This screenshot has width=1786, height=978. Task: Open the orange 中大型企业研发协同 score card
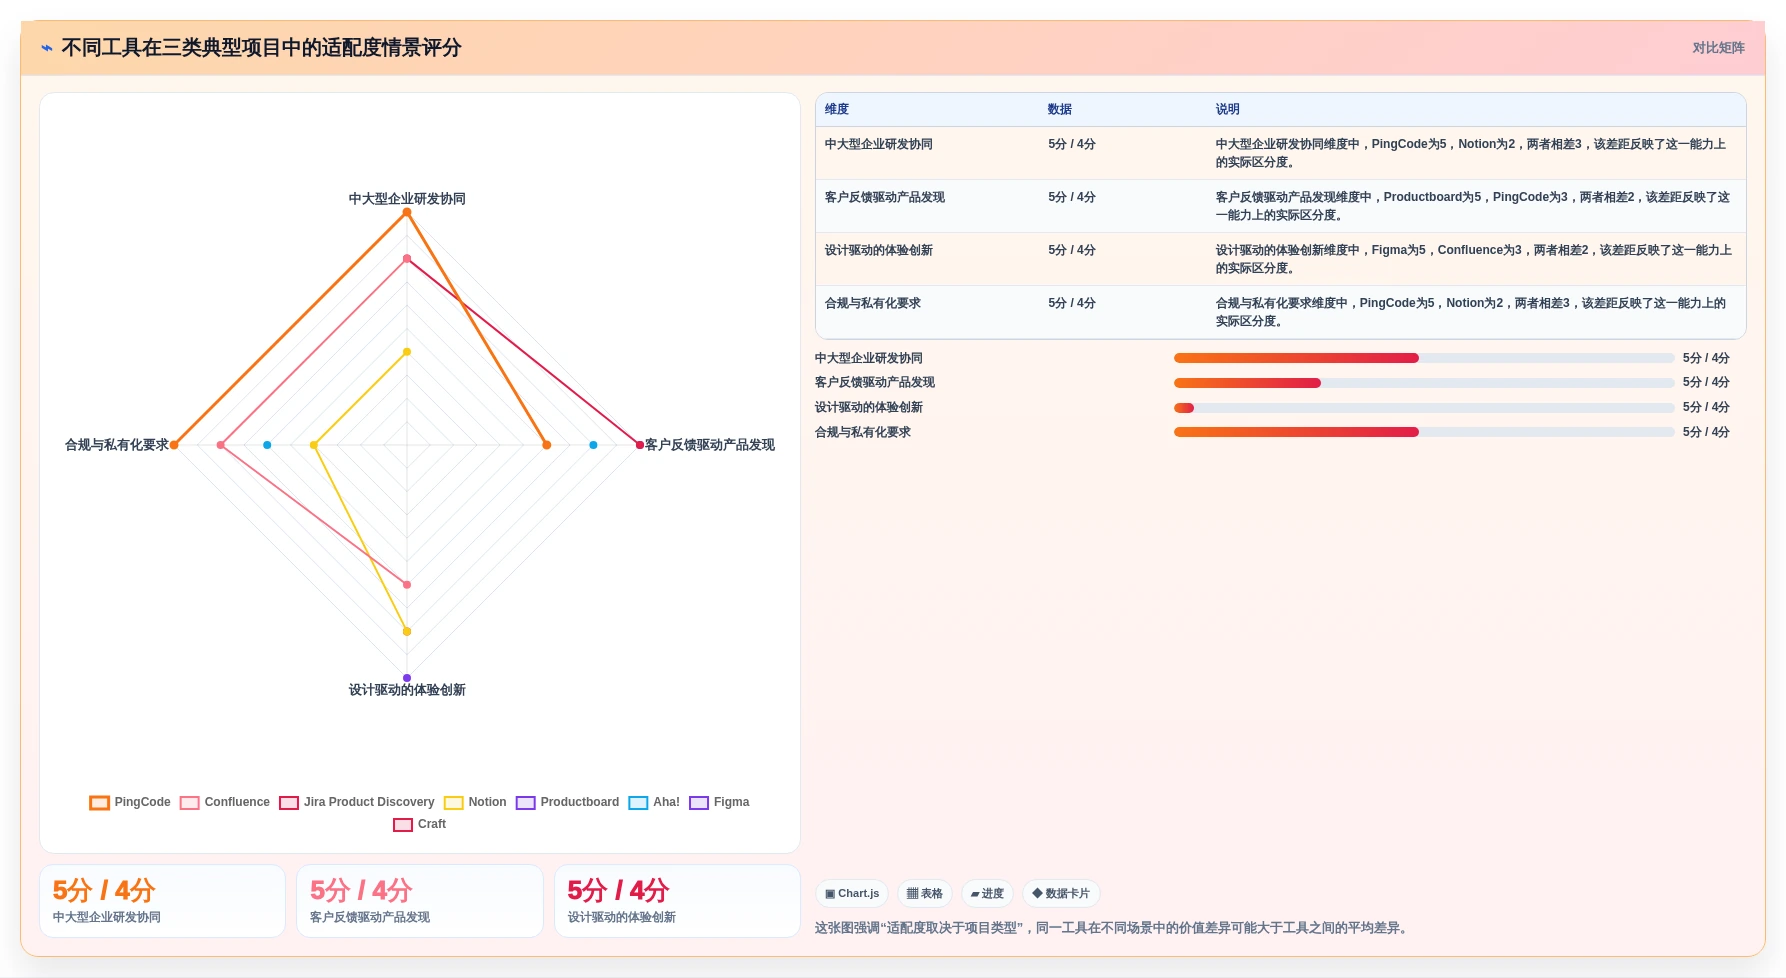163,901
